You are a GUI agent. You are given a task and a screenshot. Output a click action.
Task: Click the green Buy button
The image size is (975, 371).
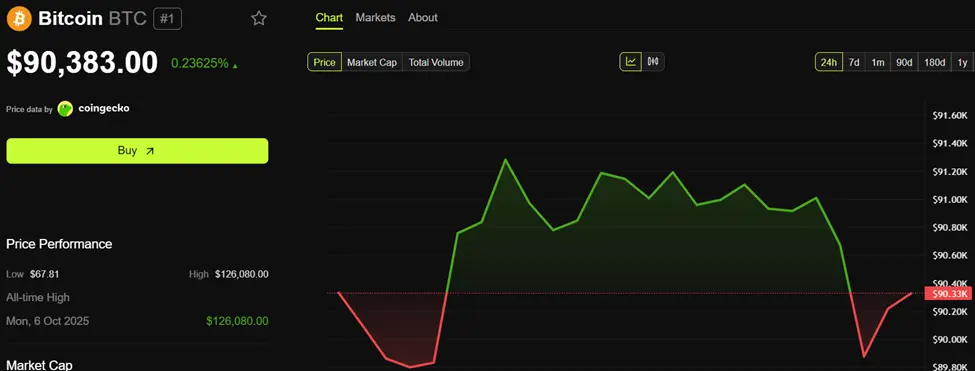[x=137, y=151]
